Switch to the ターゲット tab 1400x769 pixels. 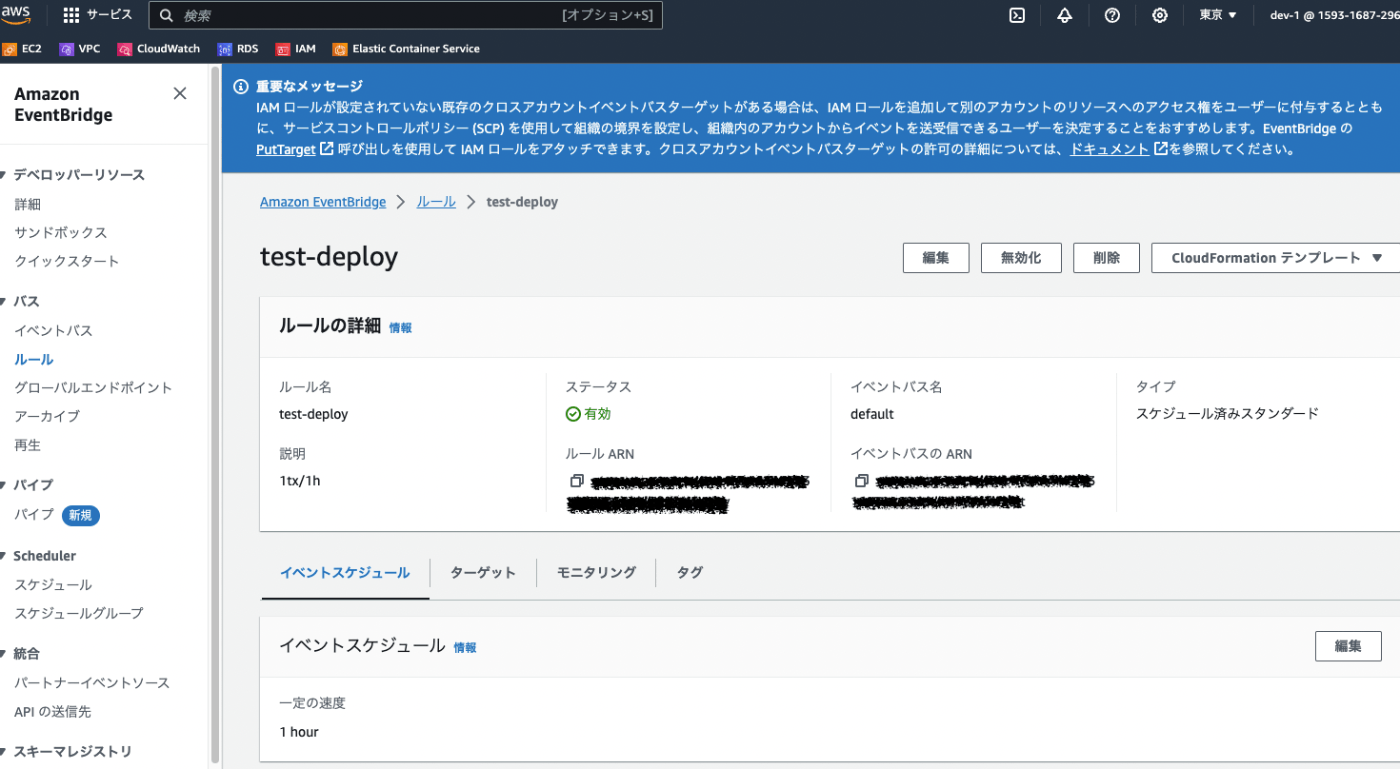click(483, 573)
